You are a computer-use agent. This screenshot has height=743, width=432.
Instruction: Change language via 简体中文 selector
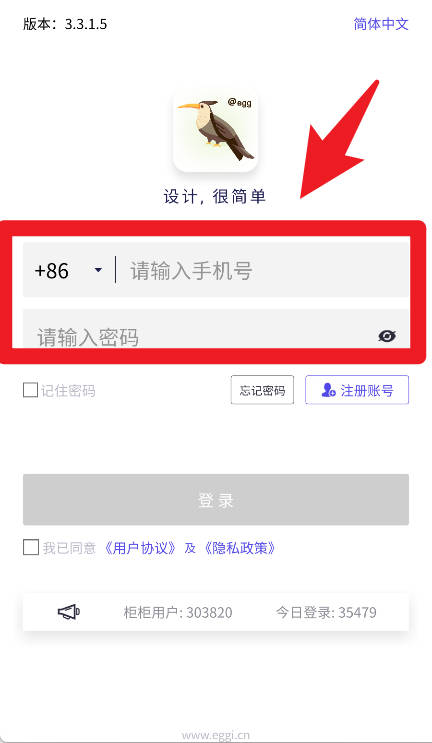(x=381, y=24)
